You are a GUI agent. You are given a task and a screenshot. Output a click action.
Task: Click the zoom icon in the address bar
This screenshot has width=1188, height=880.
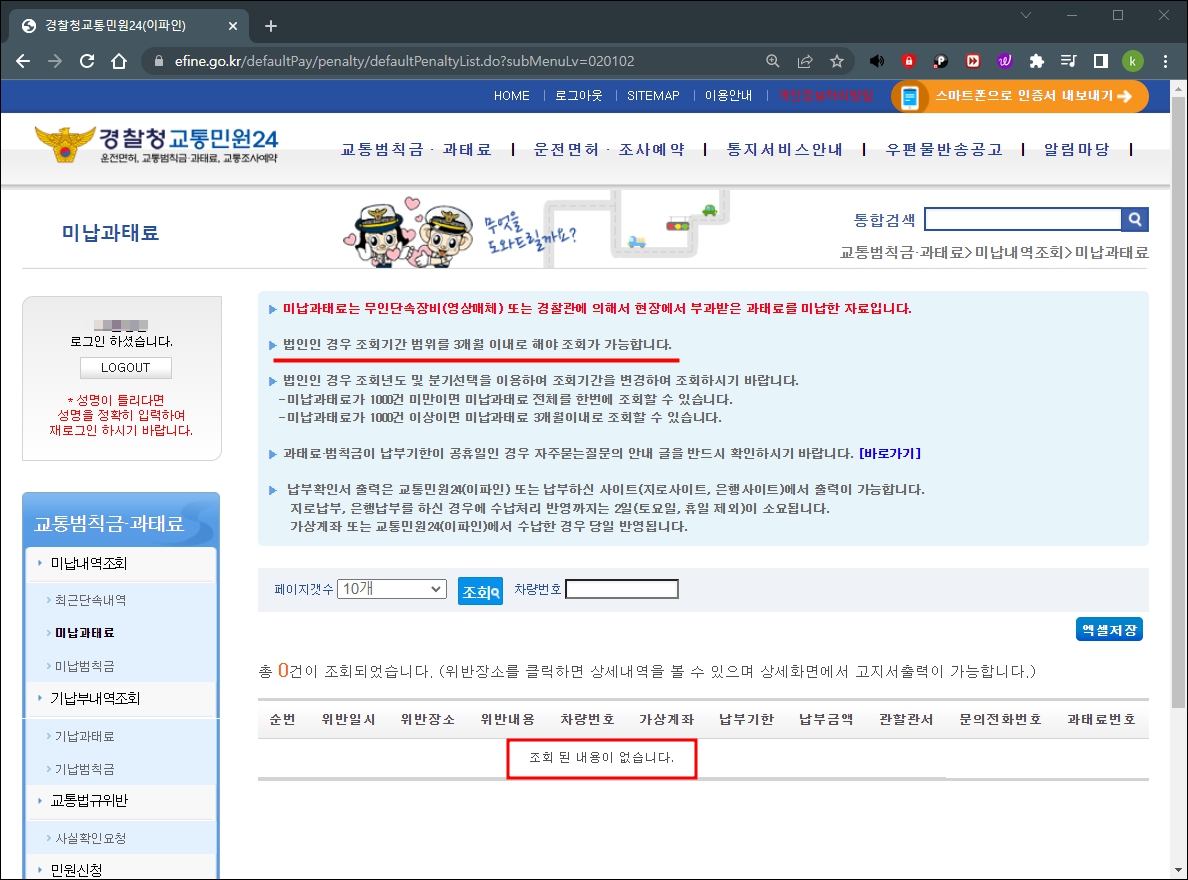(773, 61)
